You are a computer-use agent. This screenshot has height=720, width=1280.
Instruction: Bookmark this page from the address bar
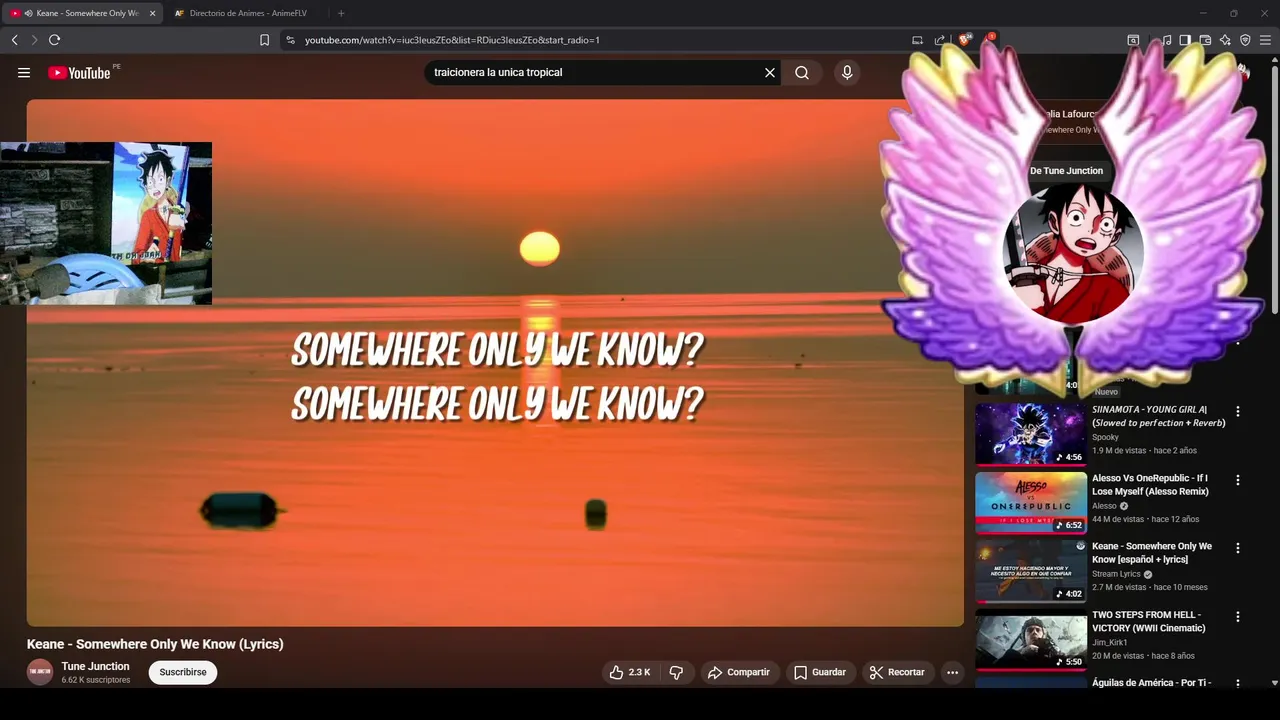(264, 40)
